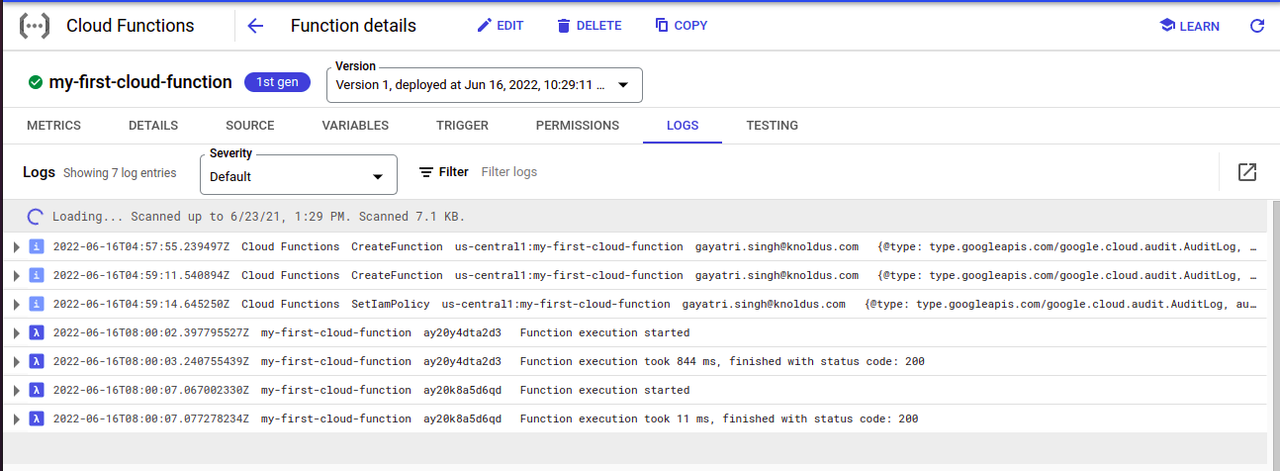Click info severity icon of 04:59:11 entry
1280x471 pixels.
pos(36,275)
